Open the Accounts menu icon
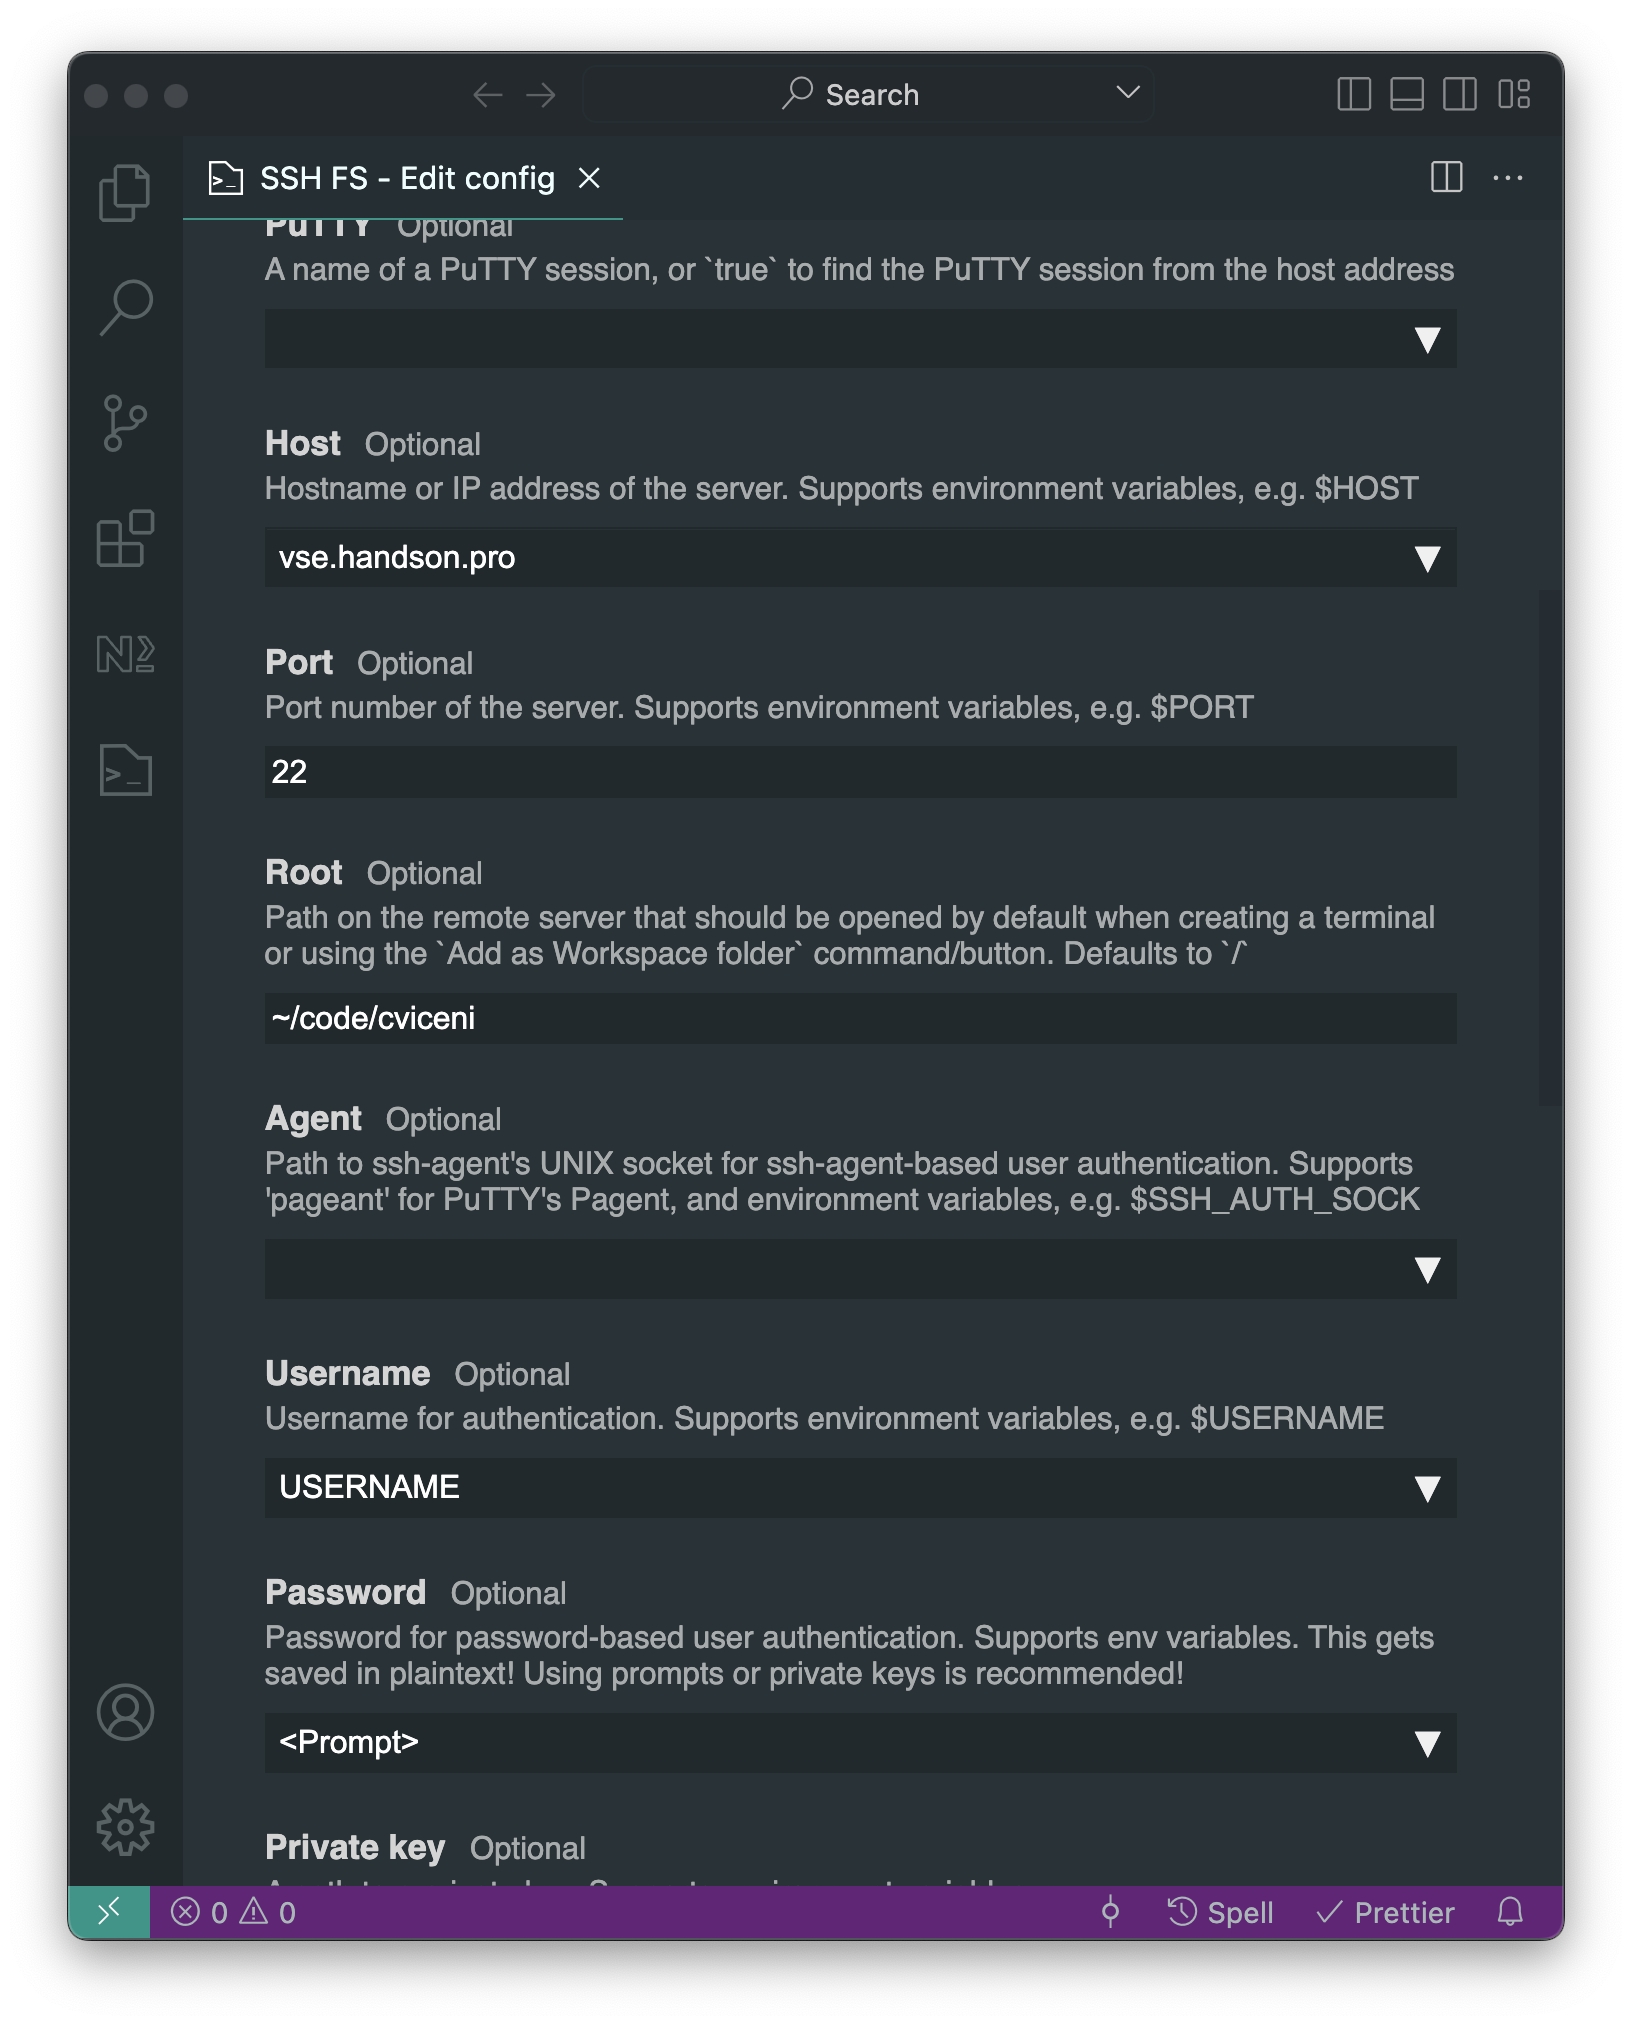This screenshot has width=1632, height=2024. click(x=125, y=1712)
